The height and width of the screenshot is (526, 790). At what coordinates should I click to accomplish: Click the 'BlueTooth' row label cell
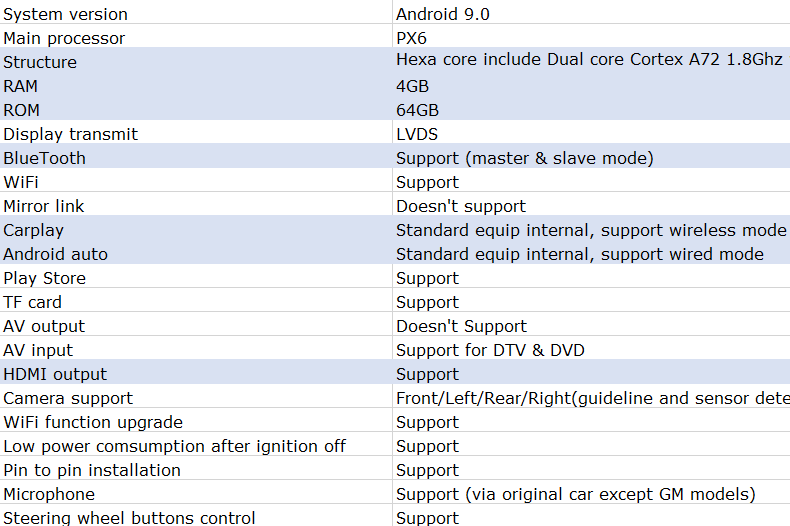pos(45,158)
